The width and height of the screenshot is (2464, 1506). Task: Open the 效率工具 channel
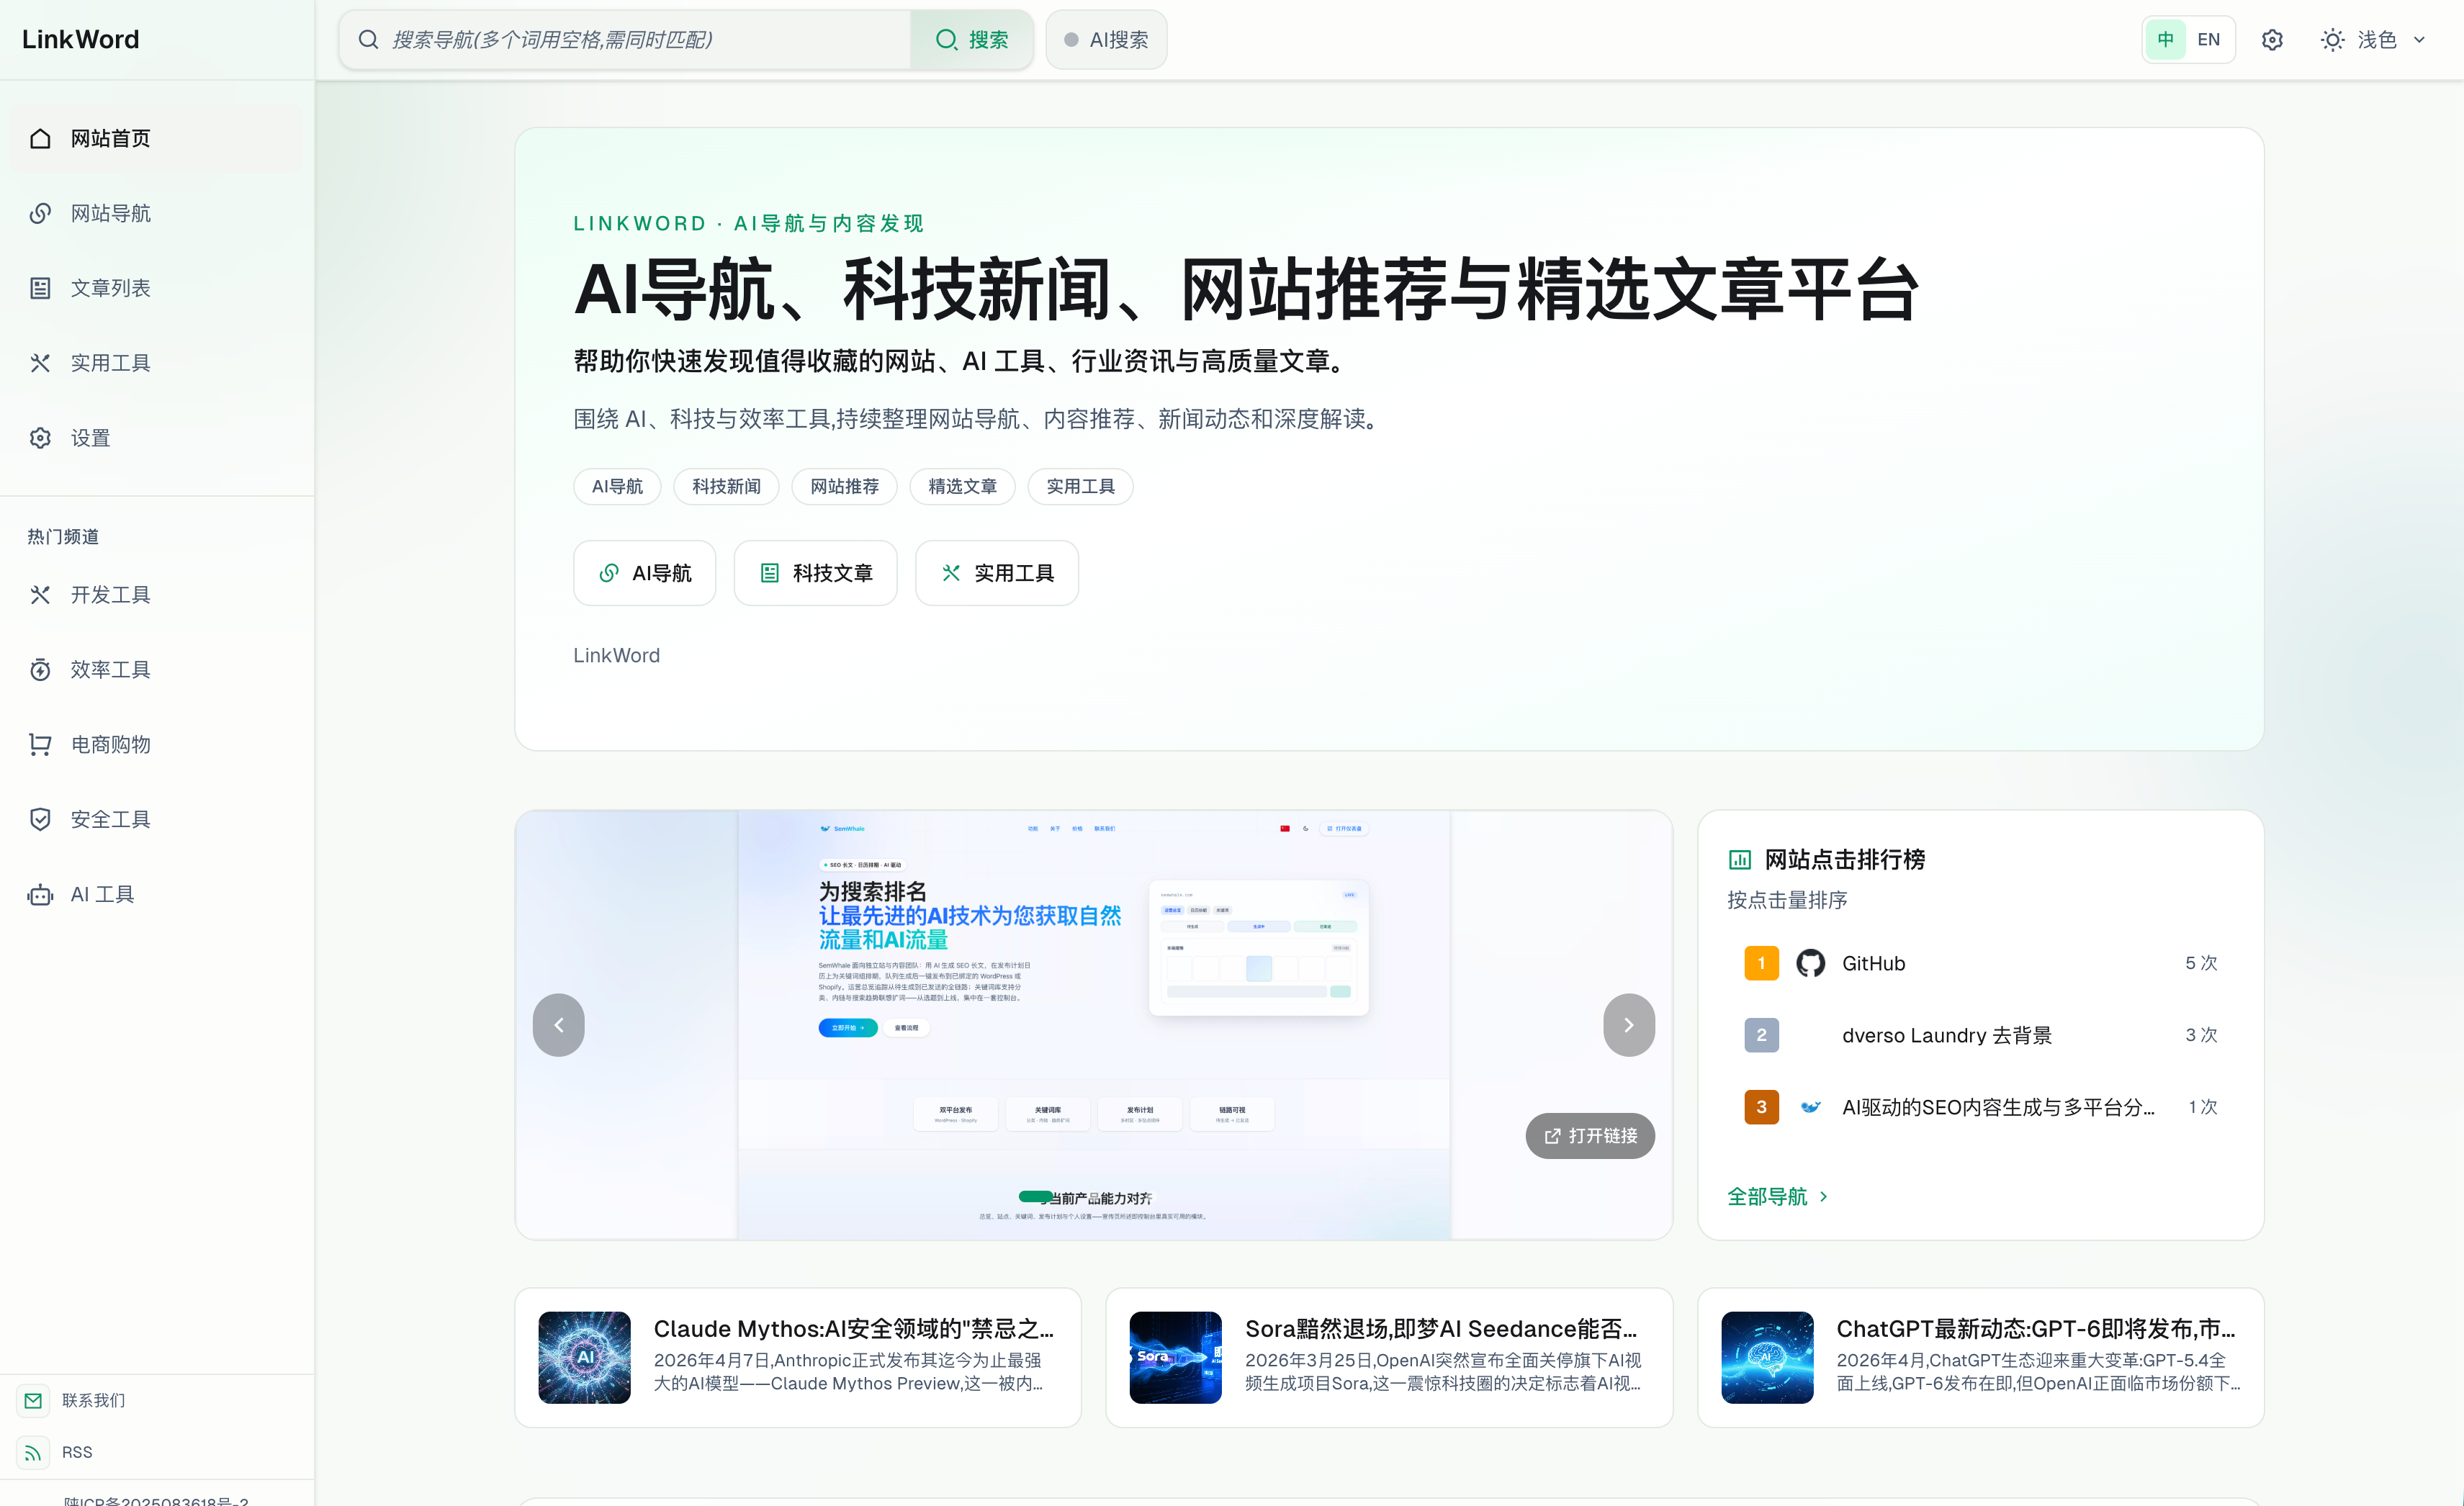click(157, 670)
